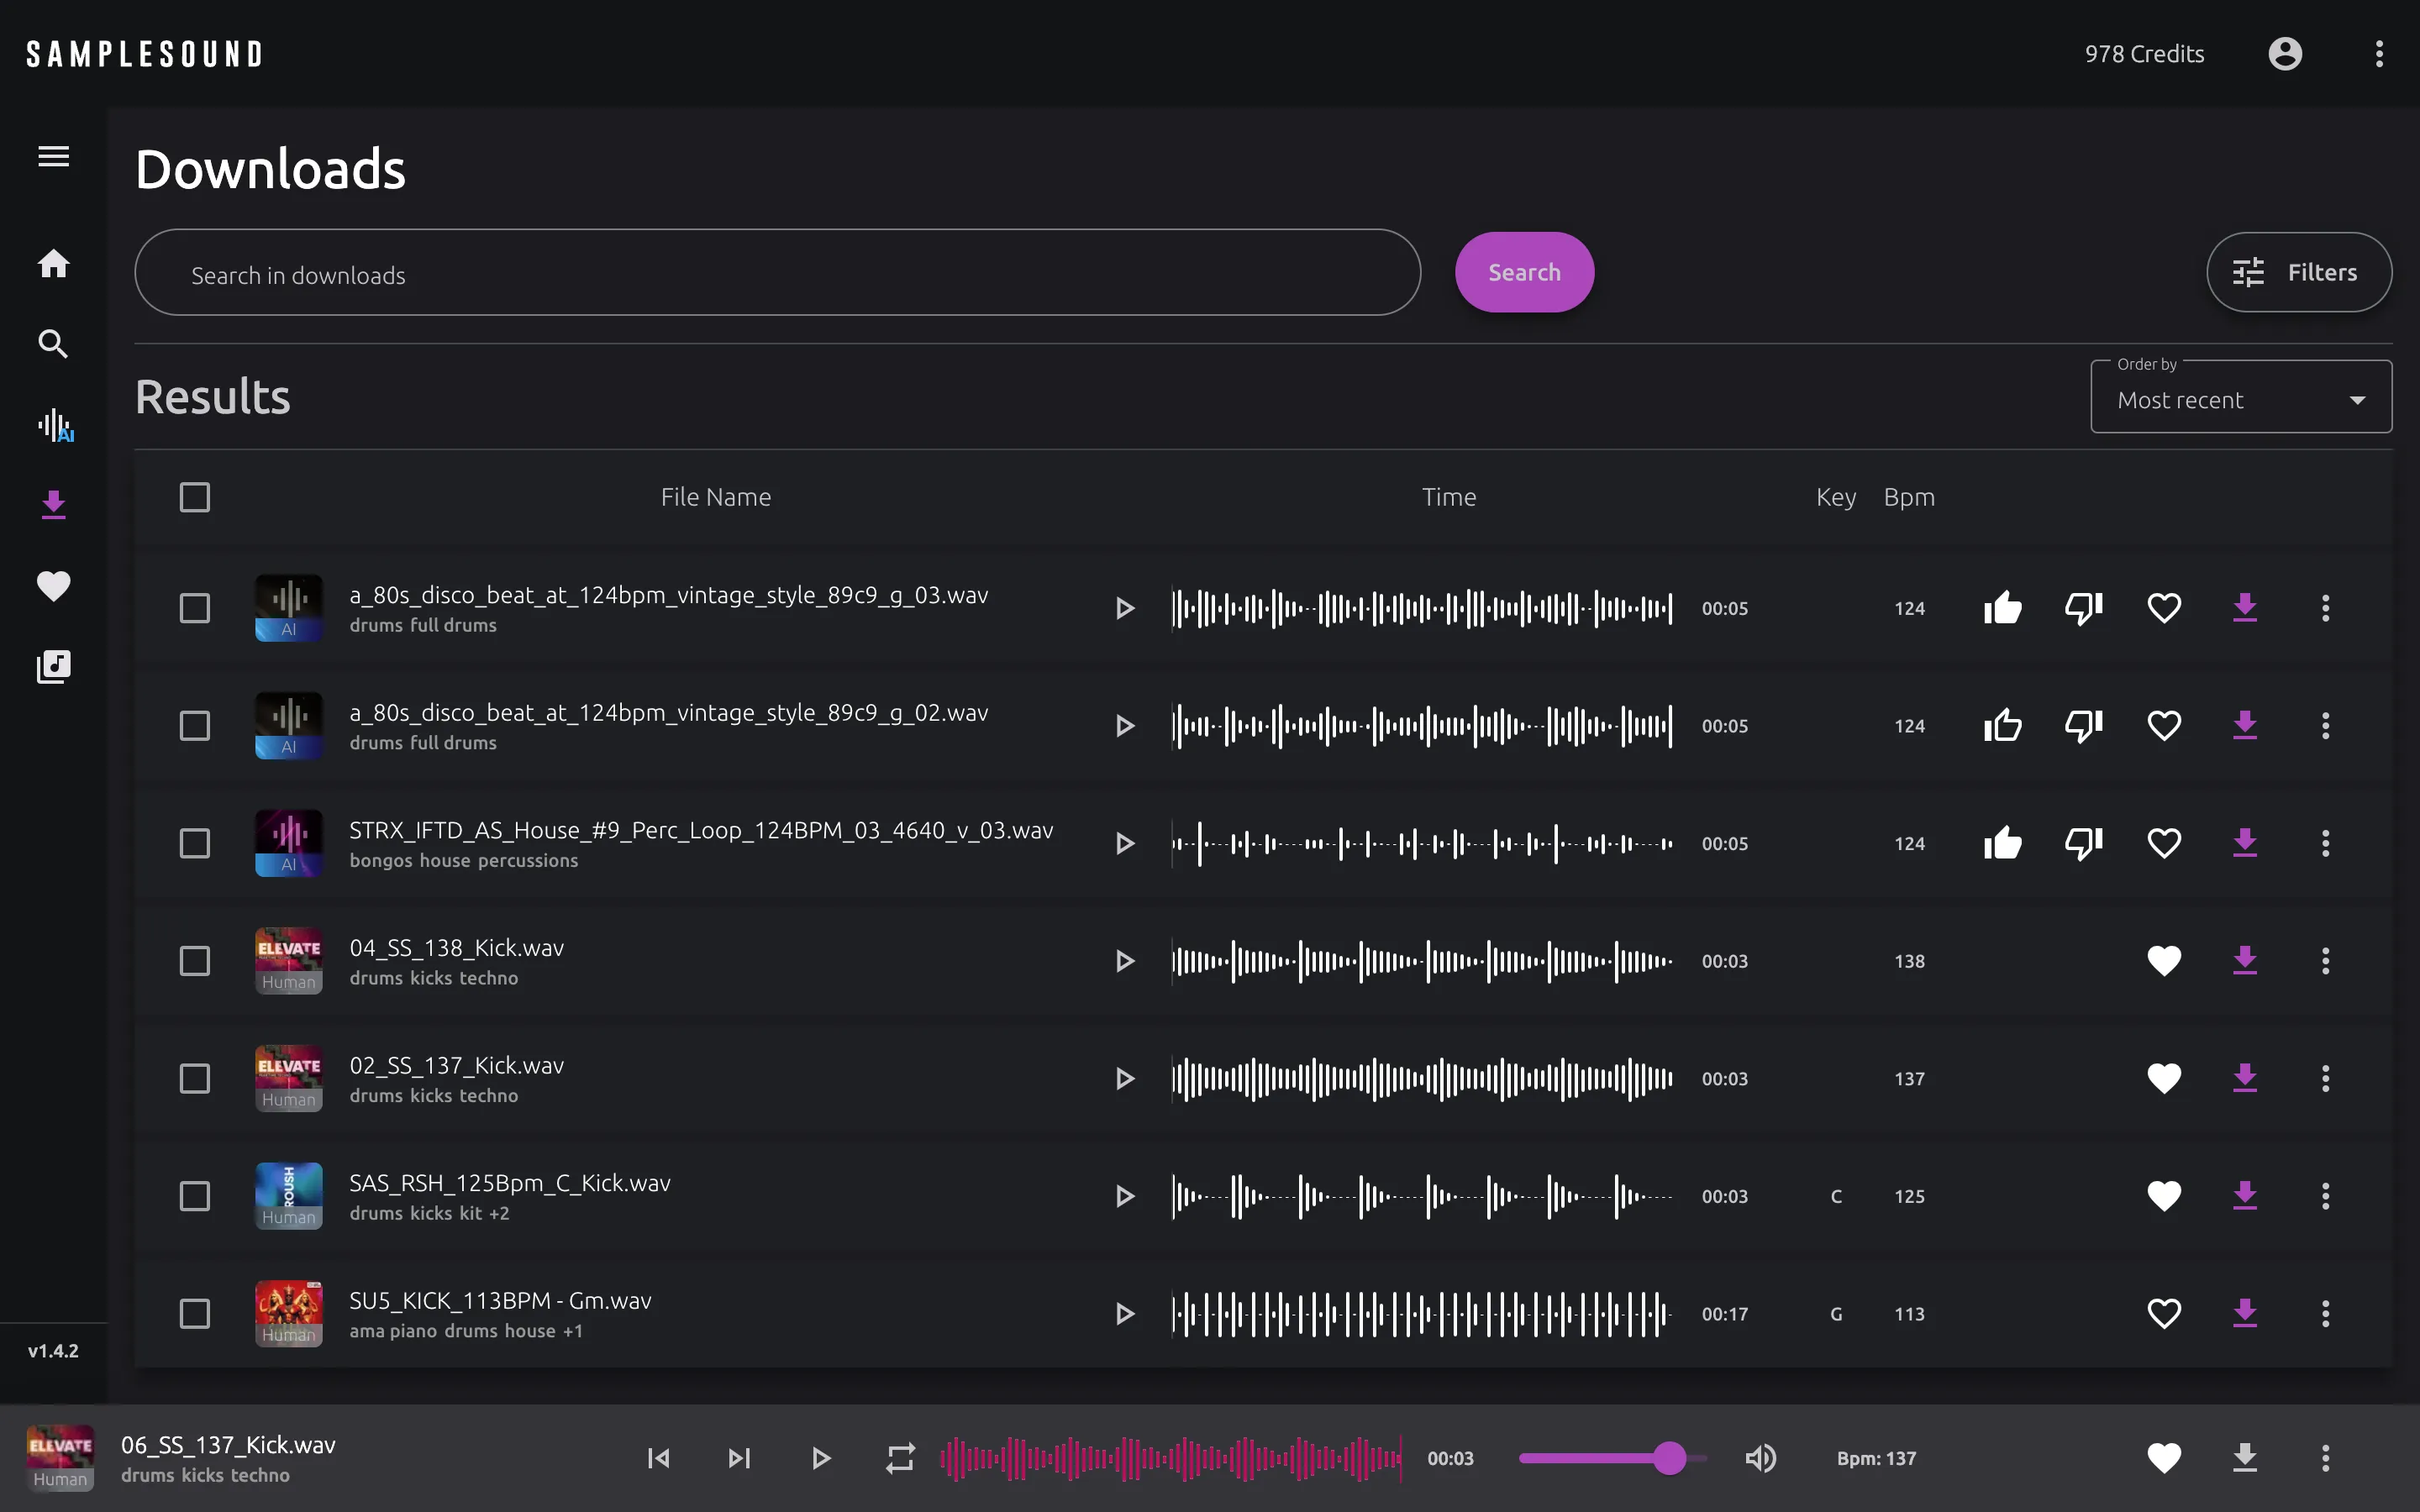
Task: Adjust the player volume slider
Action: tap(1613, 1458)
